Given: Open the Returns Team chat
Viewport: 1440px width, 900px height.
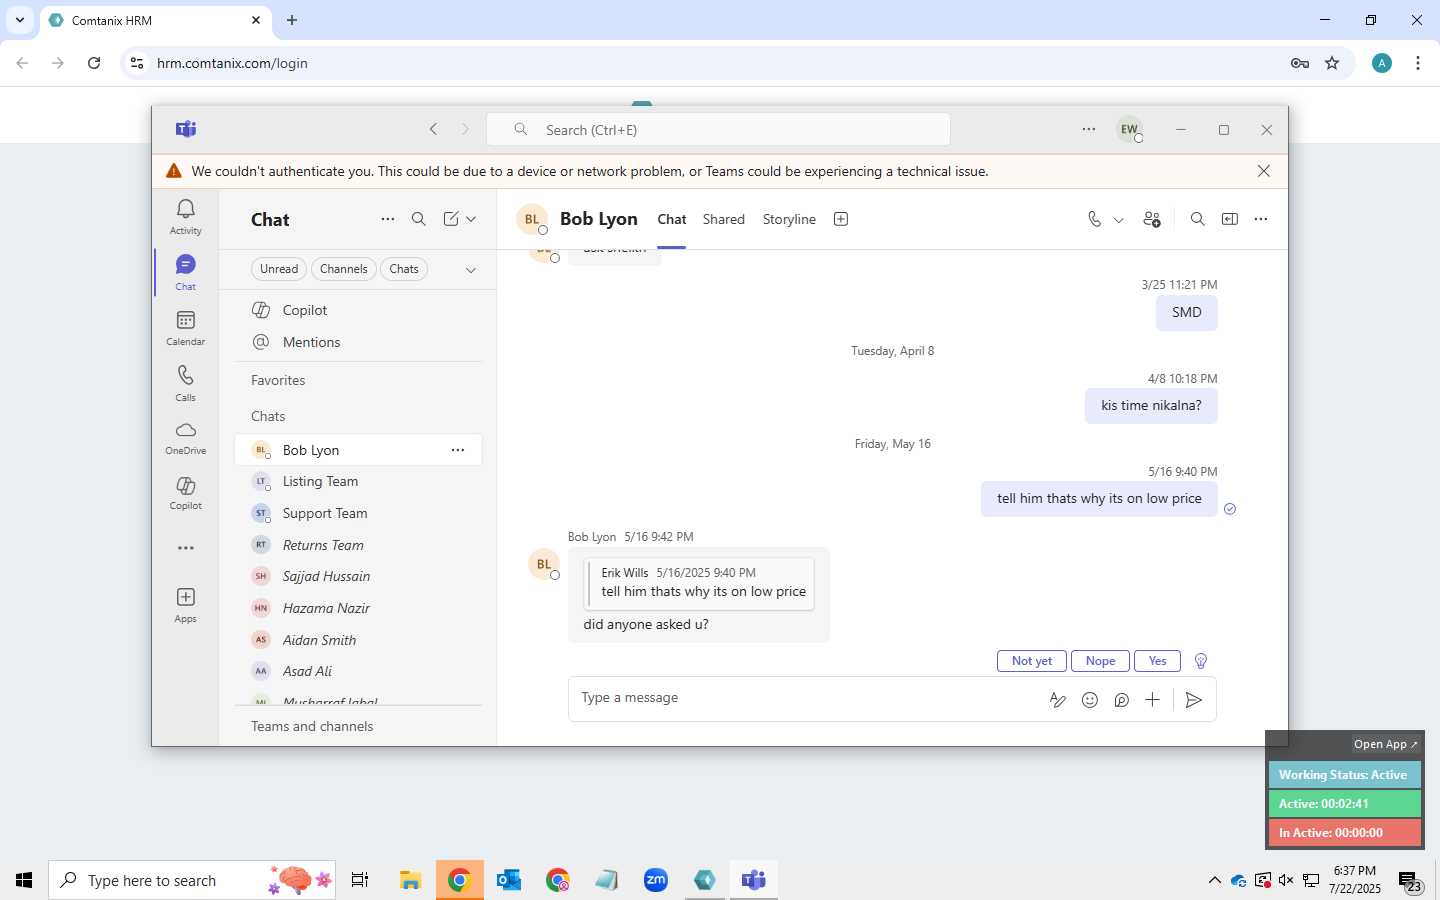Looking at the screenshot, I should click(358, 545).
